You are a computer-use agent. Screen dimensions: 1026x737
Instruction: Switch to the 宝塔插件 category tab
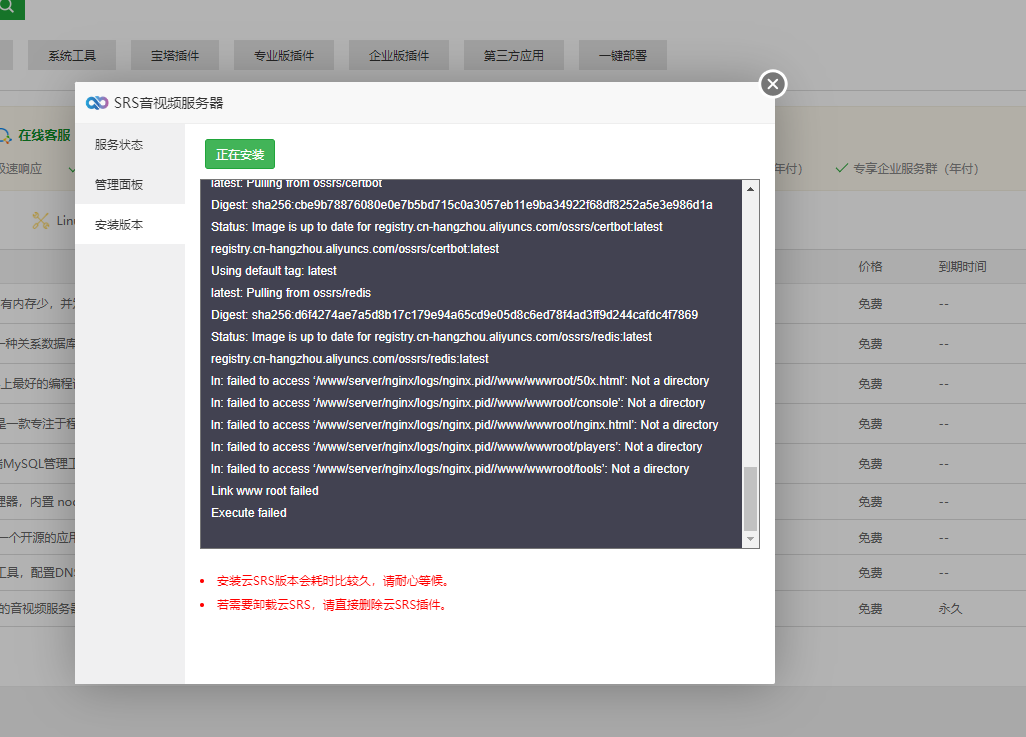pyautogui.click(x=175, y=56)
